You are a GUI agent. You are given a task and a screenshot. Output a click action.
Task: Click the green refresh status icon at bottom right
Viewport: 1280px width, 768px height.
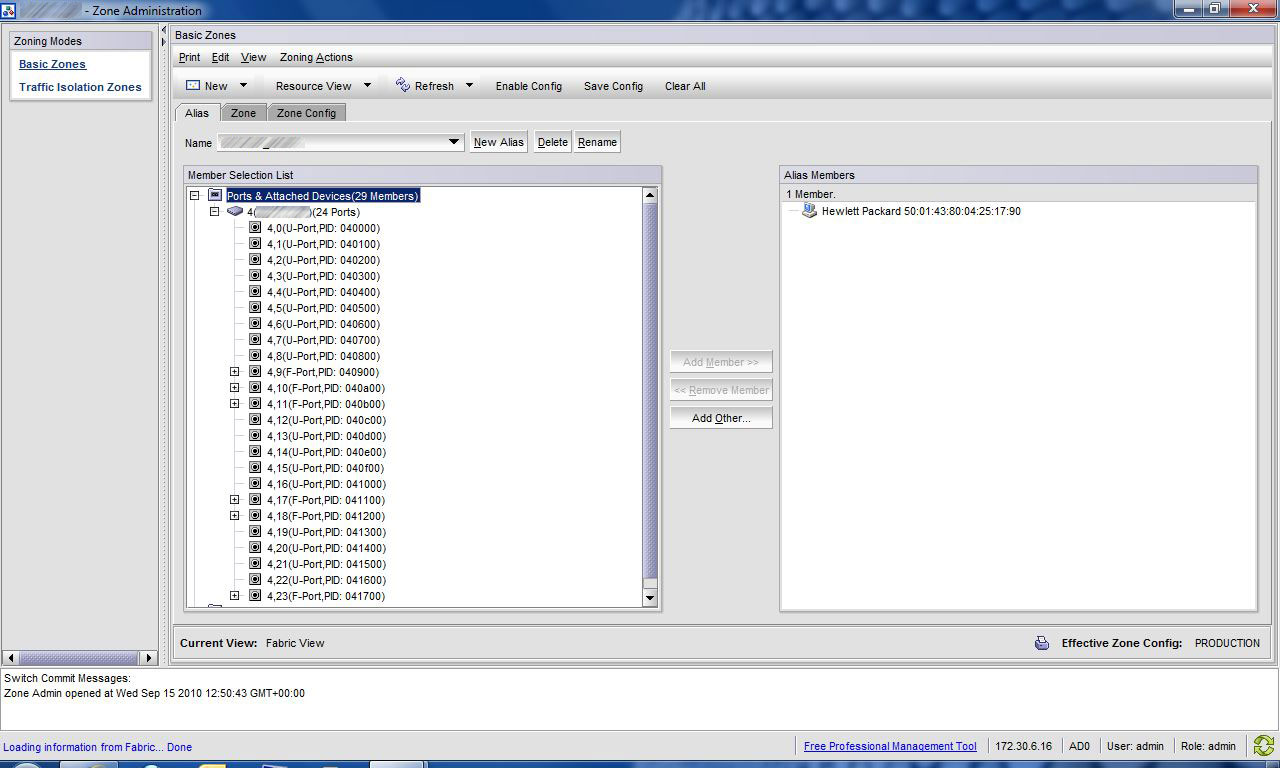(1263, 746)
